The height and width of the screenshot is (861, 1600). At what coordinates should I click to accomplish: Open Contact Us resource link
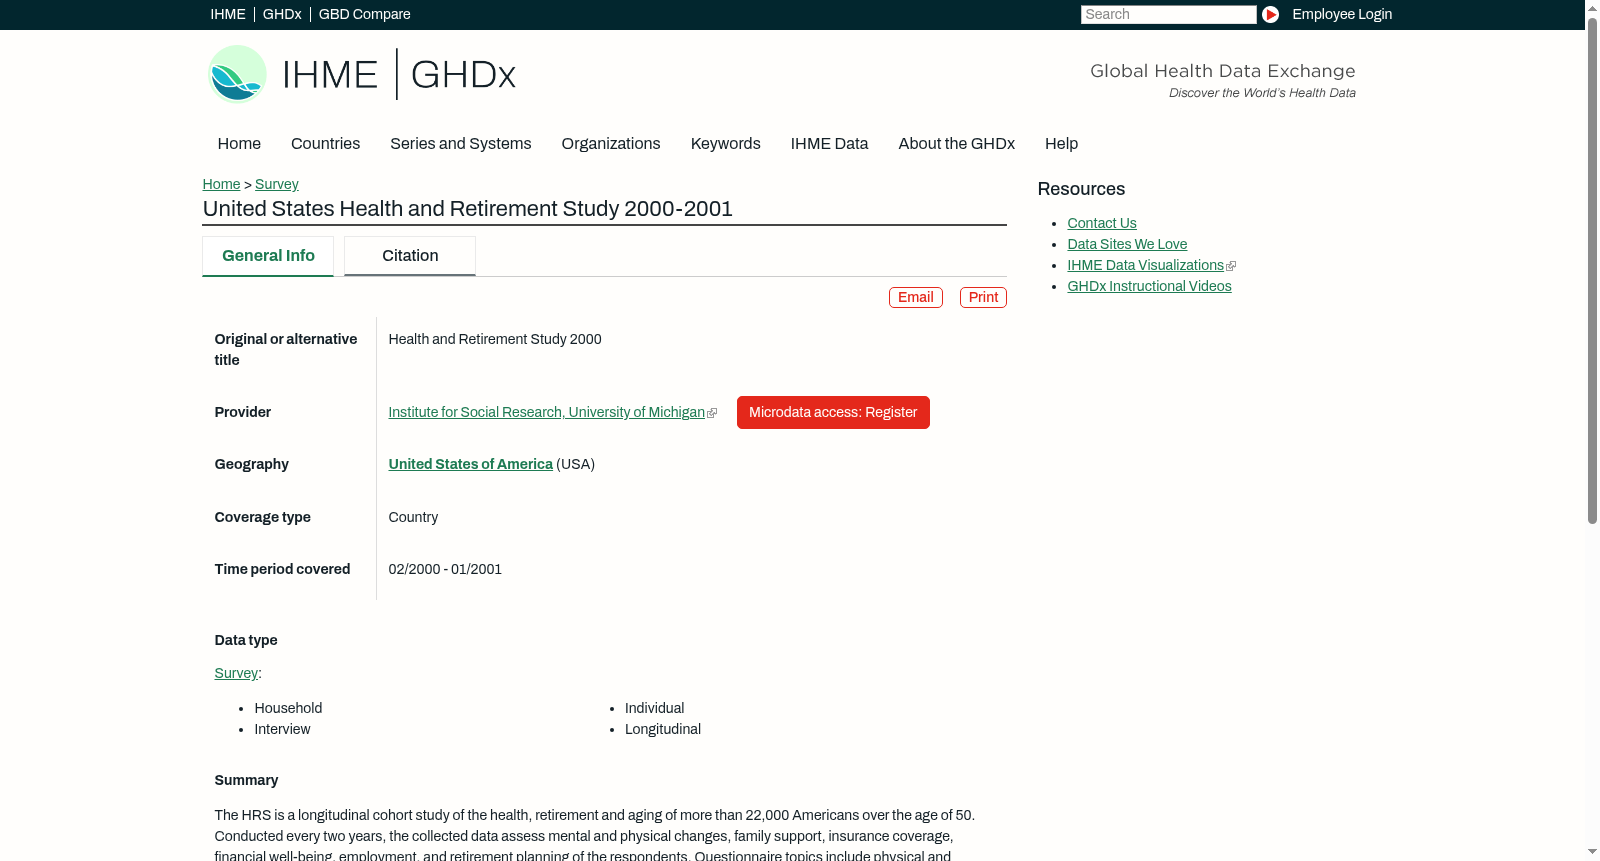(x=1102, y=223)
